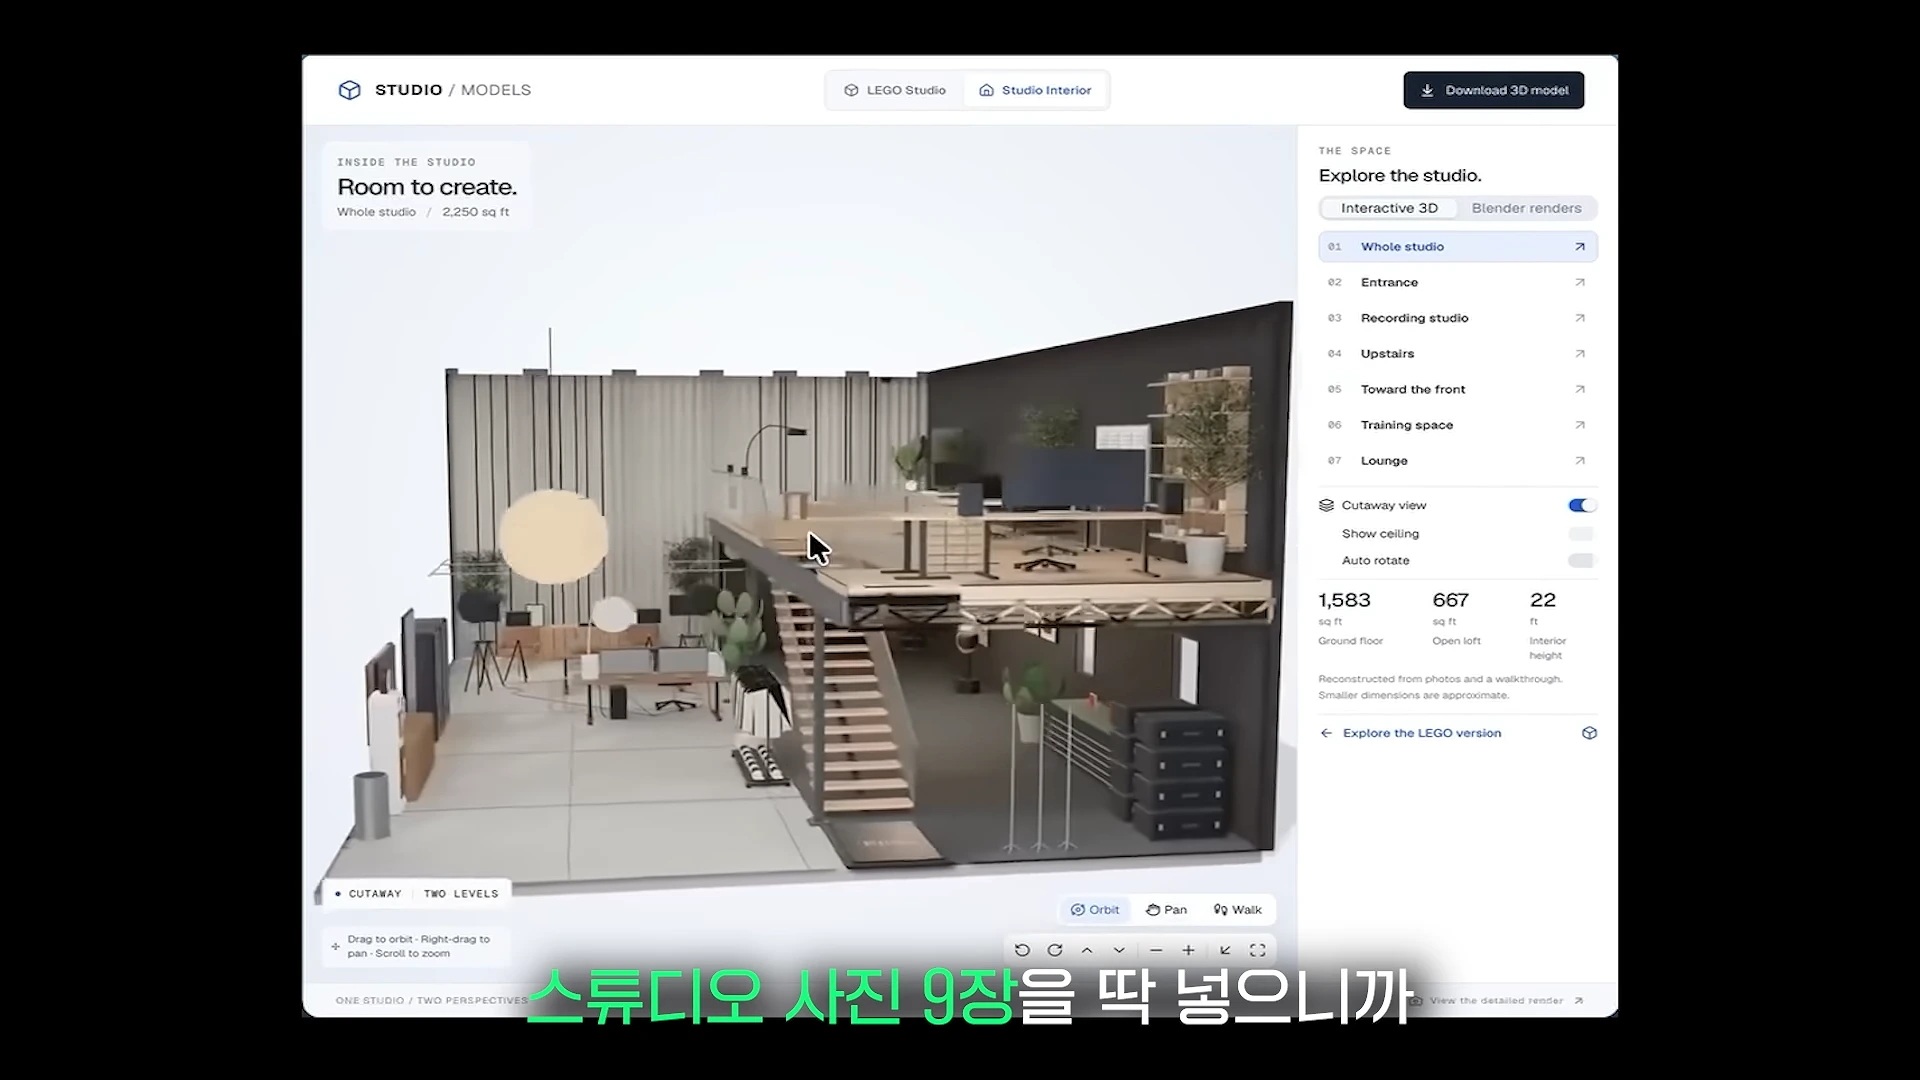Open Lounge view arrow icon
This screenshot has height=1080, width=1920.
coord(1580,461)
